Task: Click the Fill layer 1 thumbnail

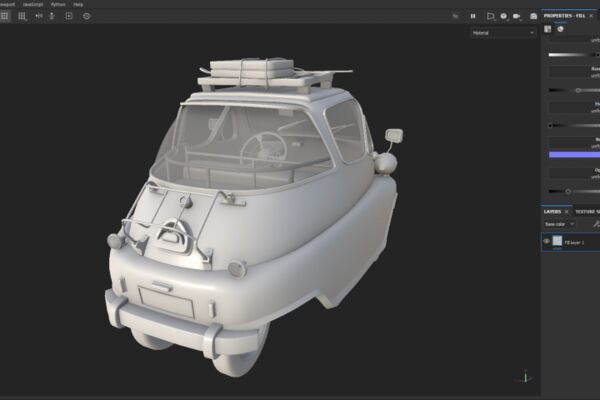Action: [x=558, y=241]
